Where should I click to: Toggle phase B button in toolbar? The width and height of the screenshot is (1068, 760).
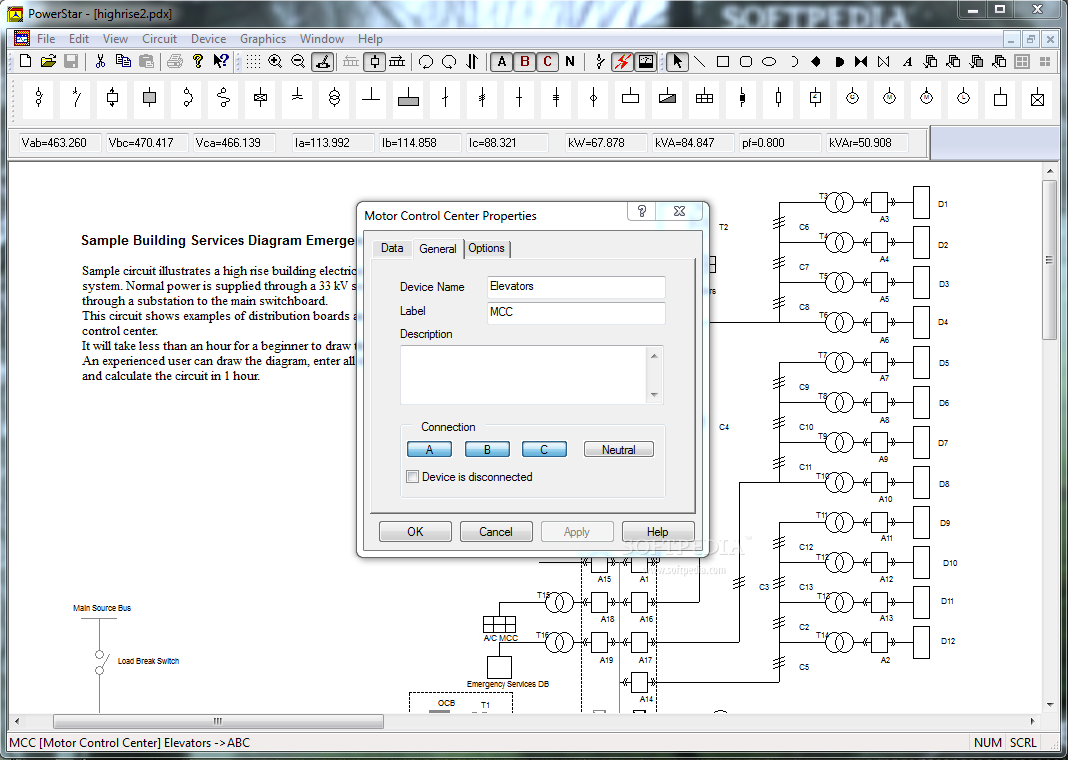(524, 62)
